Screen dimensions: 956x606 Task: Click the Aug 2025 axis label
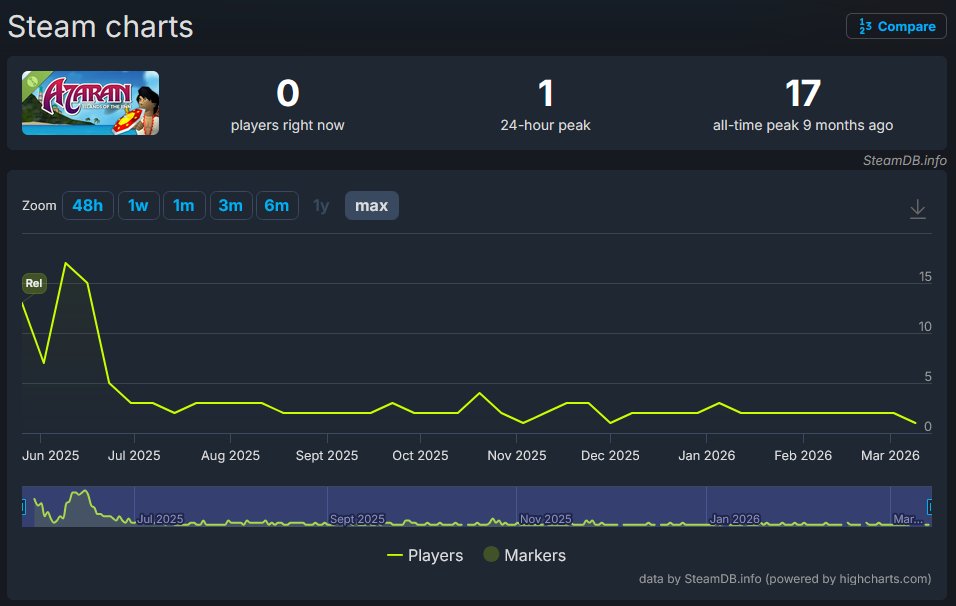point(230,455)
